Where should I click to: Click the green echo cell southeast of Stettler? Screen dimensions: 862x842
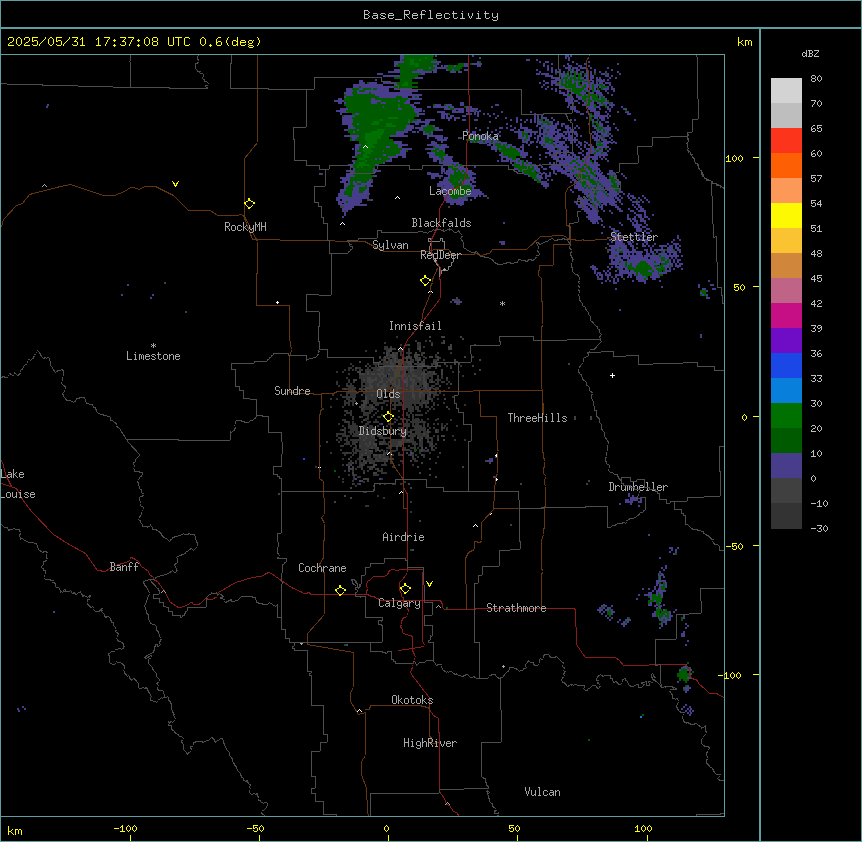[x=643, y=268]
